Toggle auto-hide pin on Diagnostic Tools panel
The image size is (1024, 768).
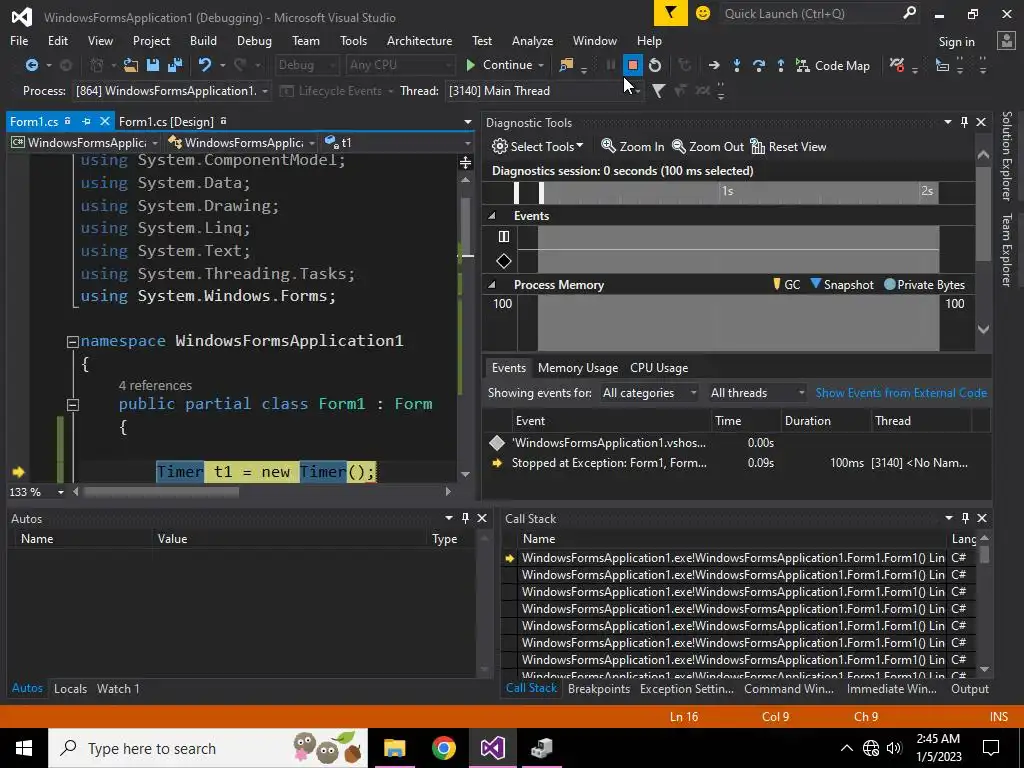[964, 122]
